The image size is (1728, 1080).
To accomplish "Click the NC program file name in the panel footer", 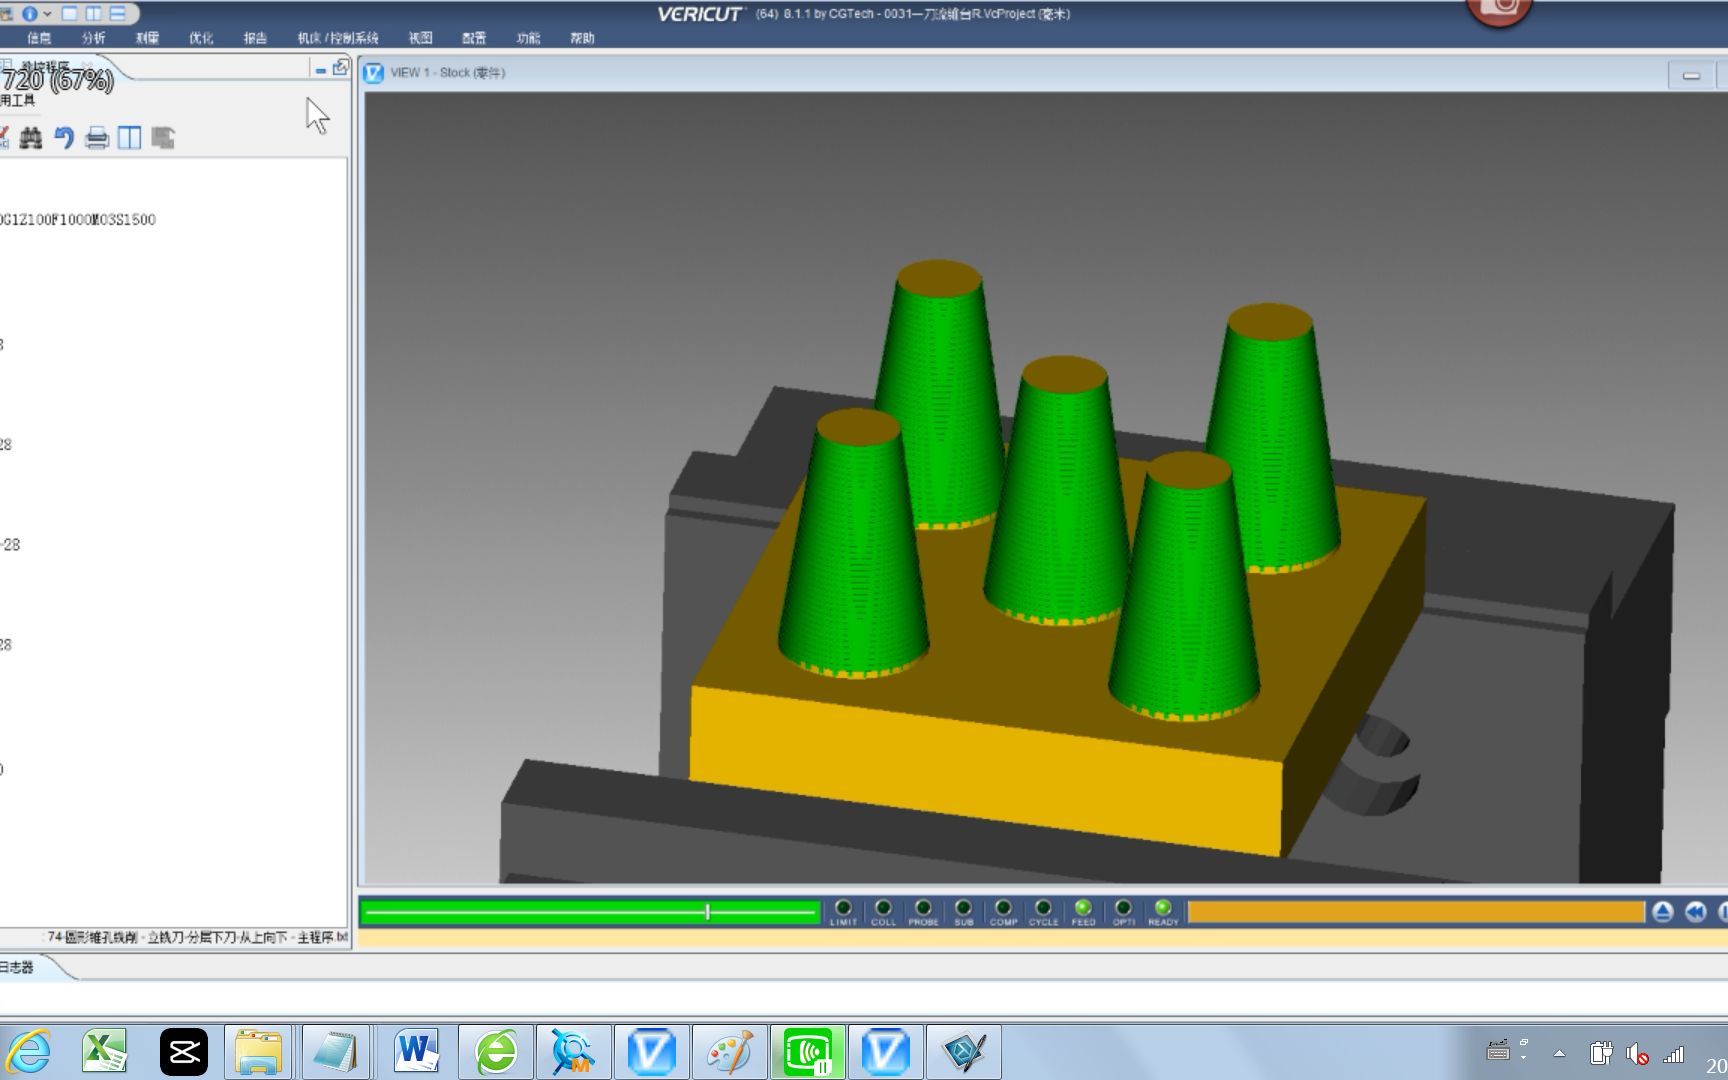I will click(197, 937).
